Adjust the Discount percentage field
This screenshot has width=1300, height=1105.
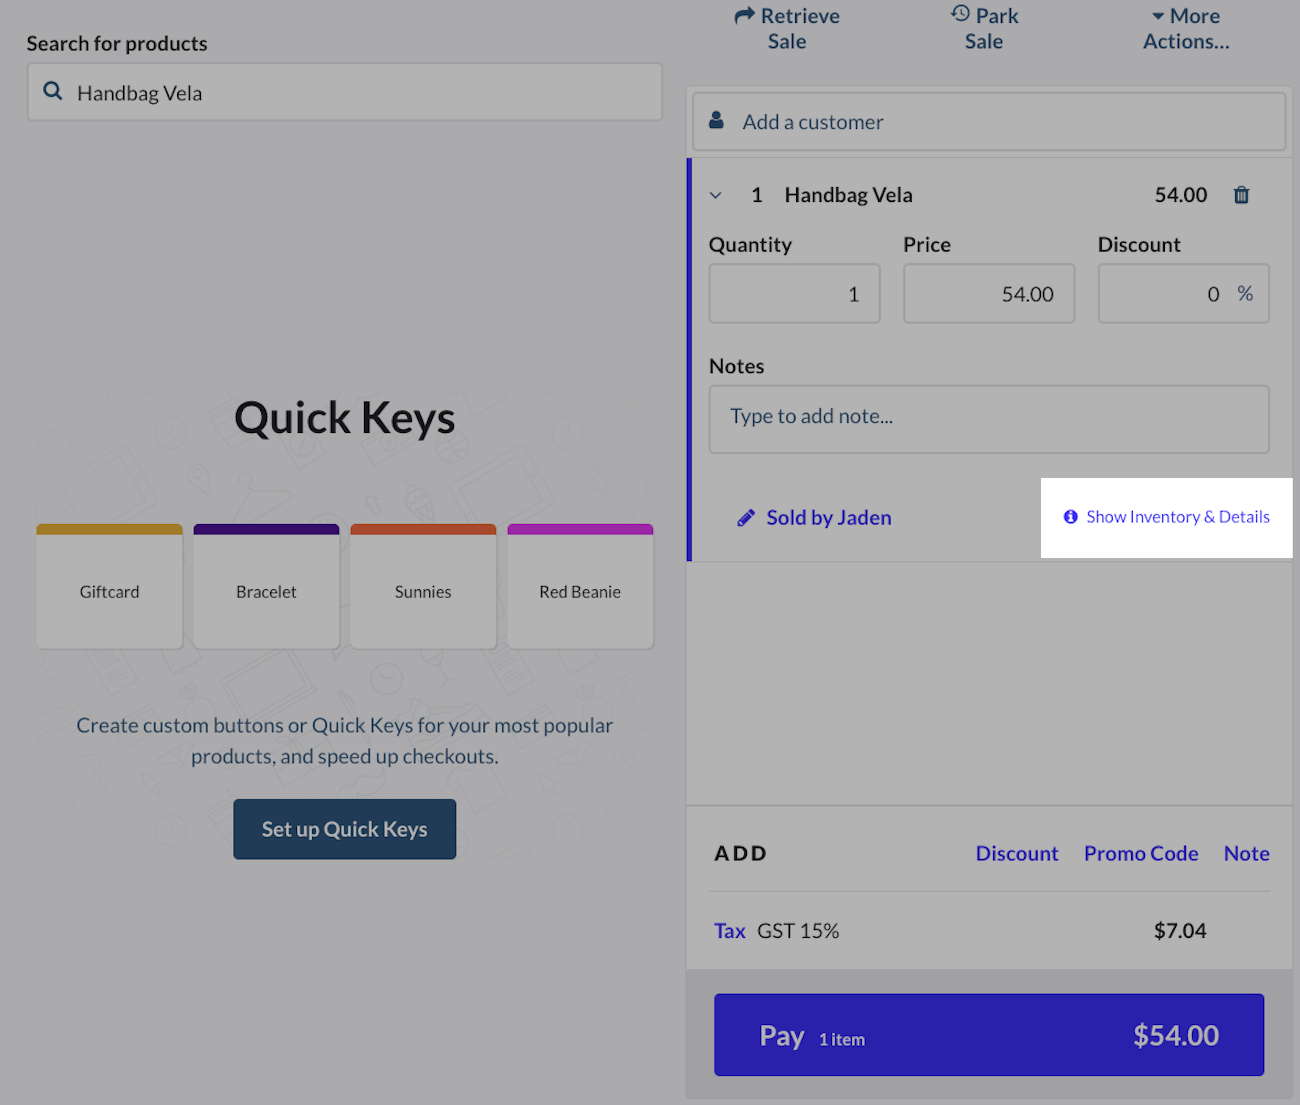(1183, 293)
